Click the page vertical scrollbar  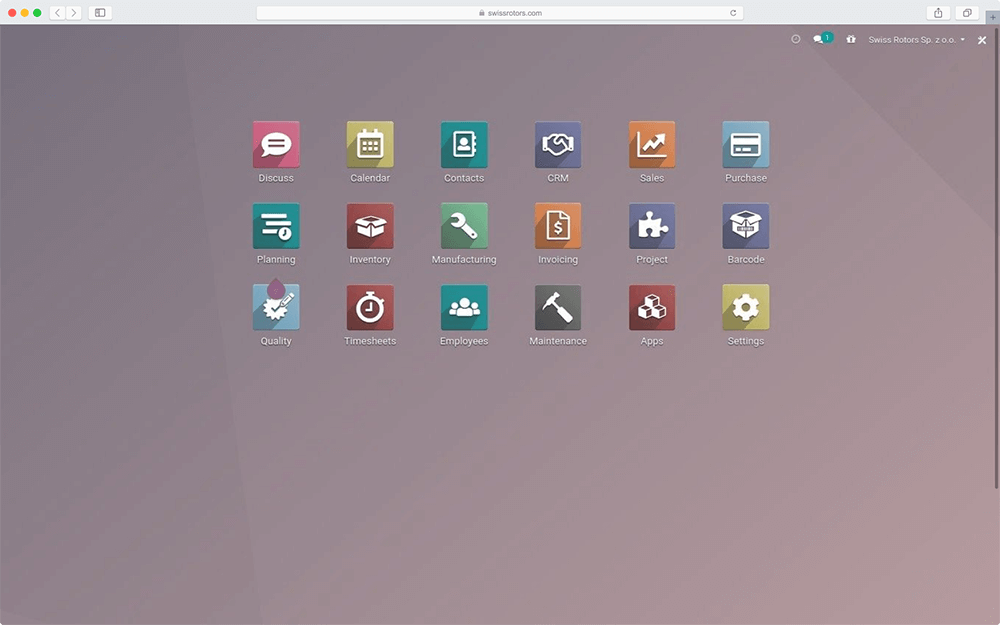996,258
